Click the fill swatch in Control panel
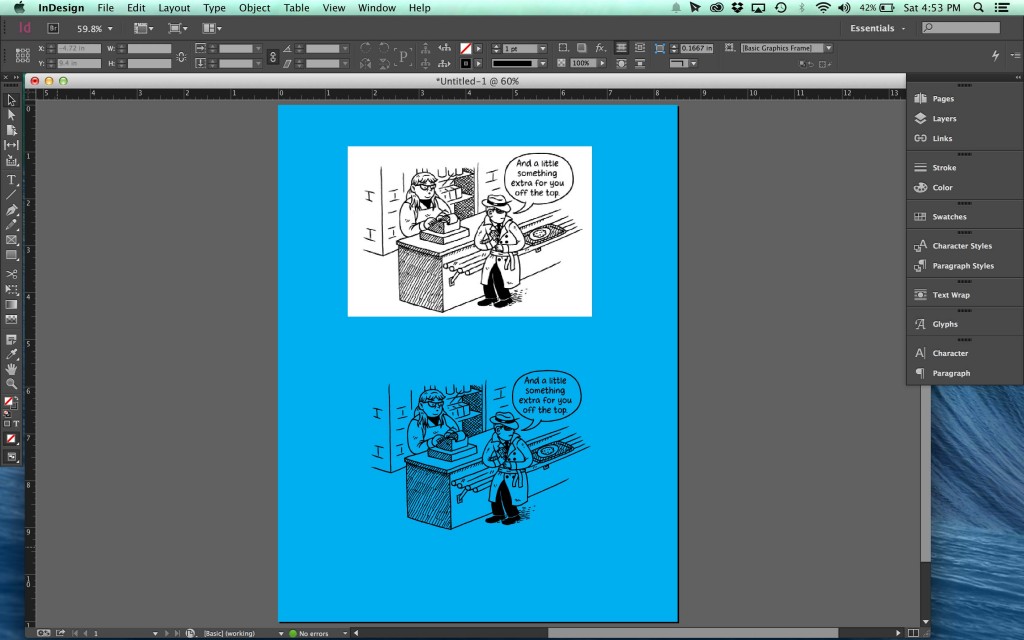Viewport: 1024px width, 640px height. 466,49
